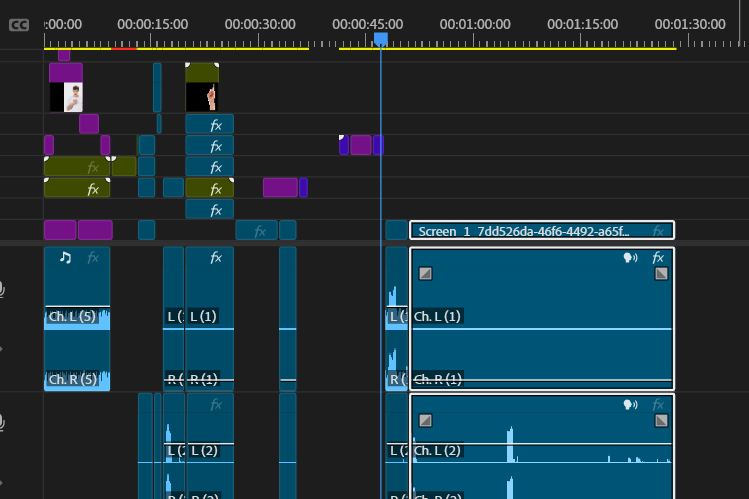Click the fade-in handle on the Ch. L (1) clip

pyautogui.click(x=425, y=274)
